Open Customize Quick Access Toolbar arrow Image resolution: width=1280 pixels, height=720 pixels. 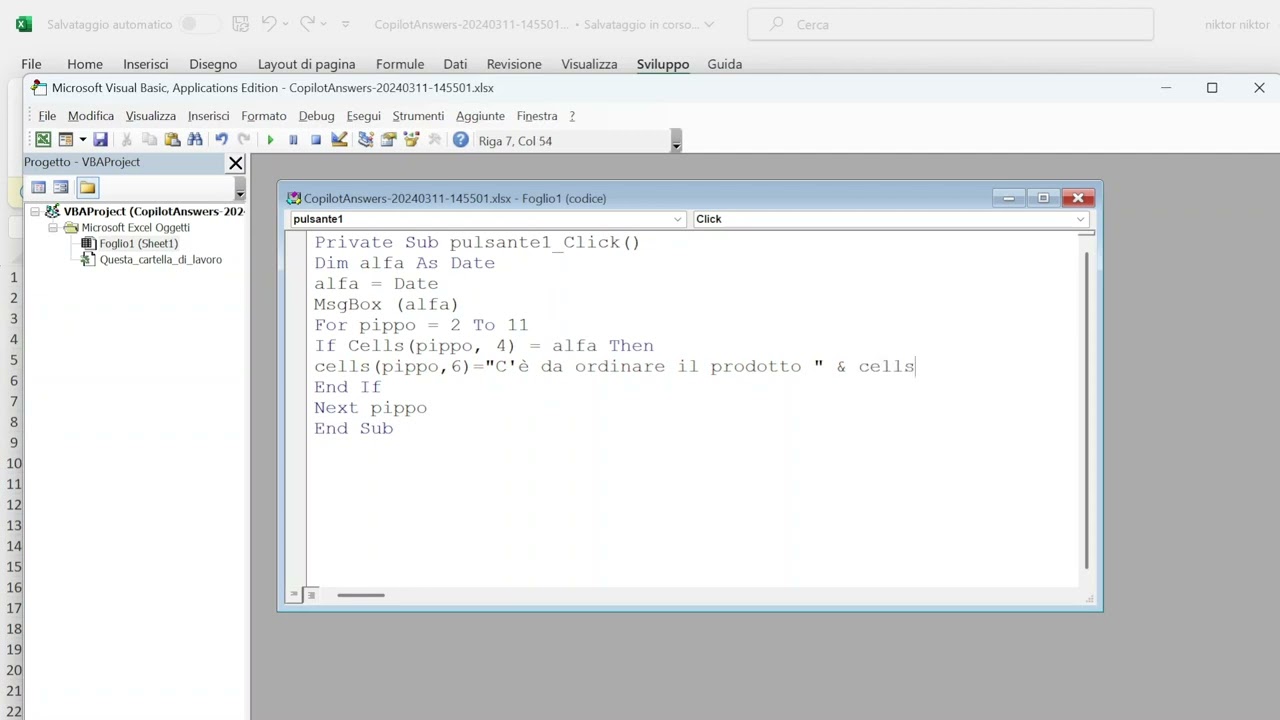346,24
